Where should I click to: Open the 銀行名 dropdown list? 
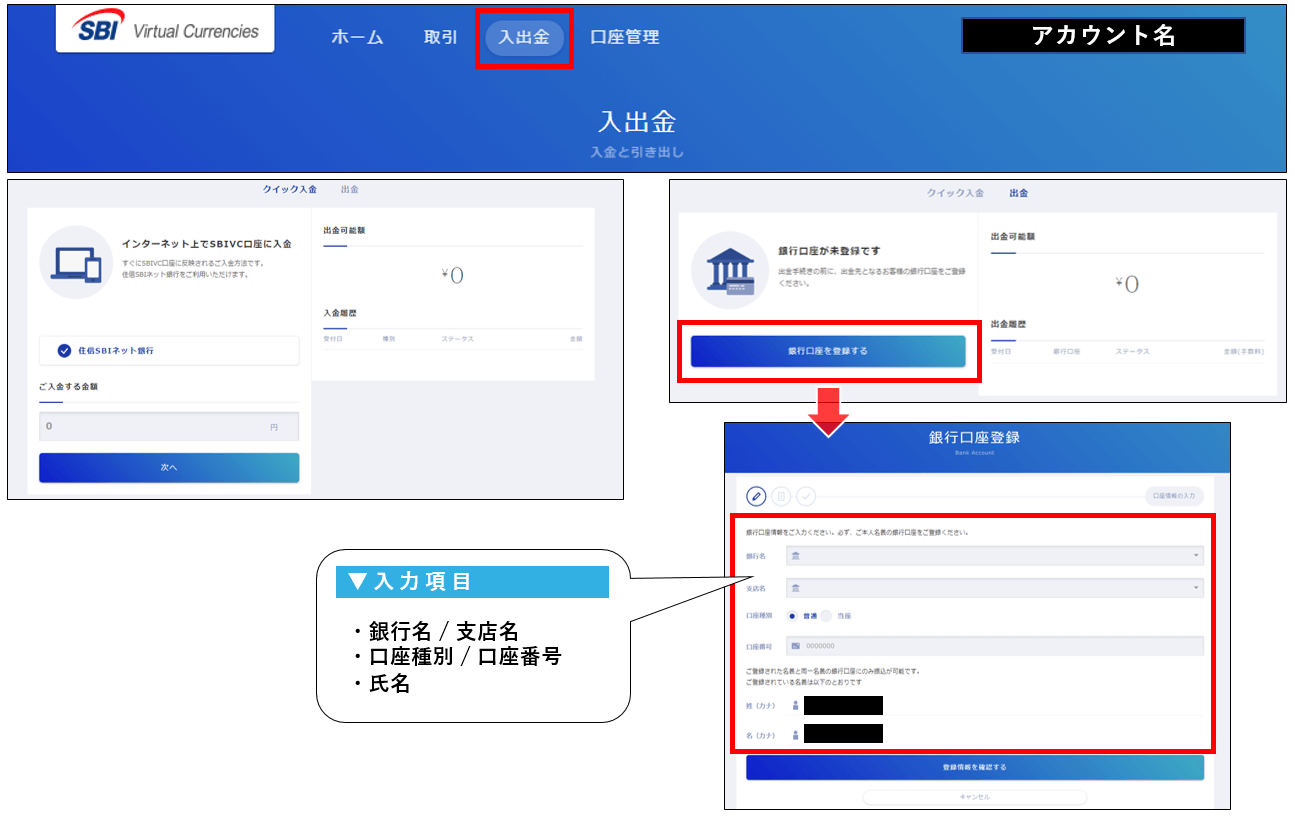994,555
